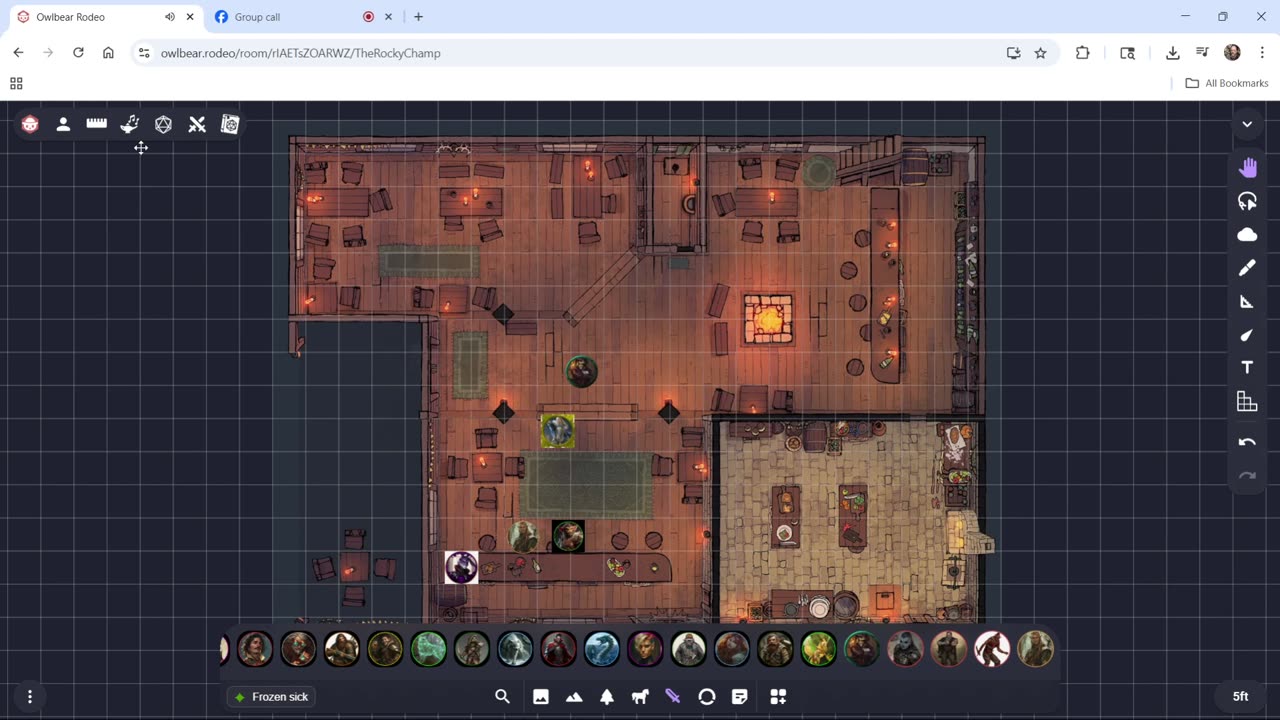The image size is (1280, 720).
Task: Open the Frozen sick scene selector
Action: 272,696
